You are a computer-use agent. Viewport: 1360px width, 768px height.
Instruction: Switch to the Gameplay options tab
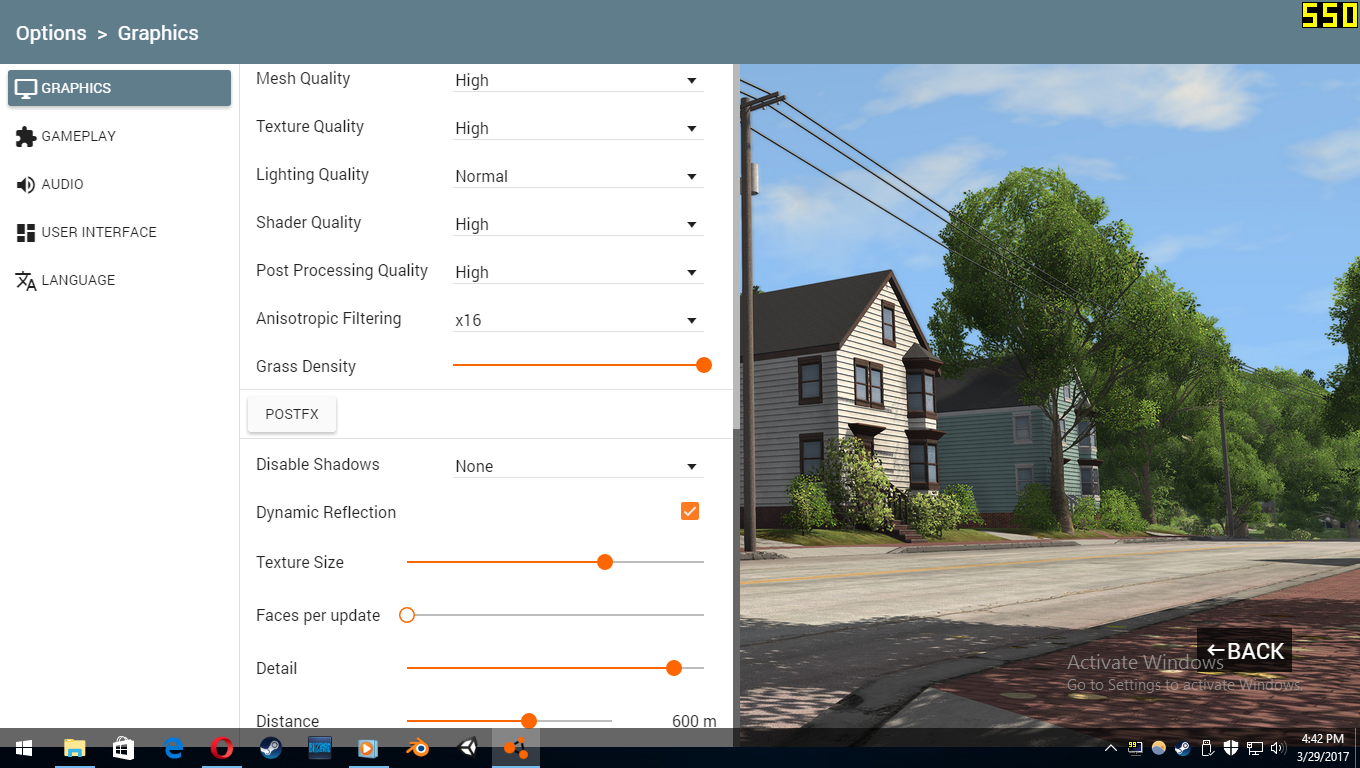(x=119, y=136)
